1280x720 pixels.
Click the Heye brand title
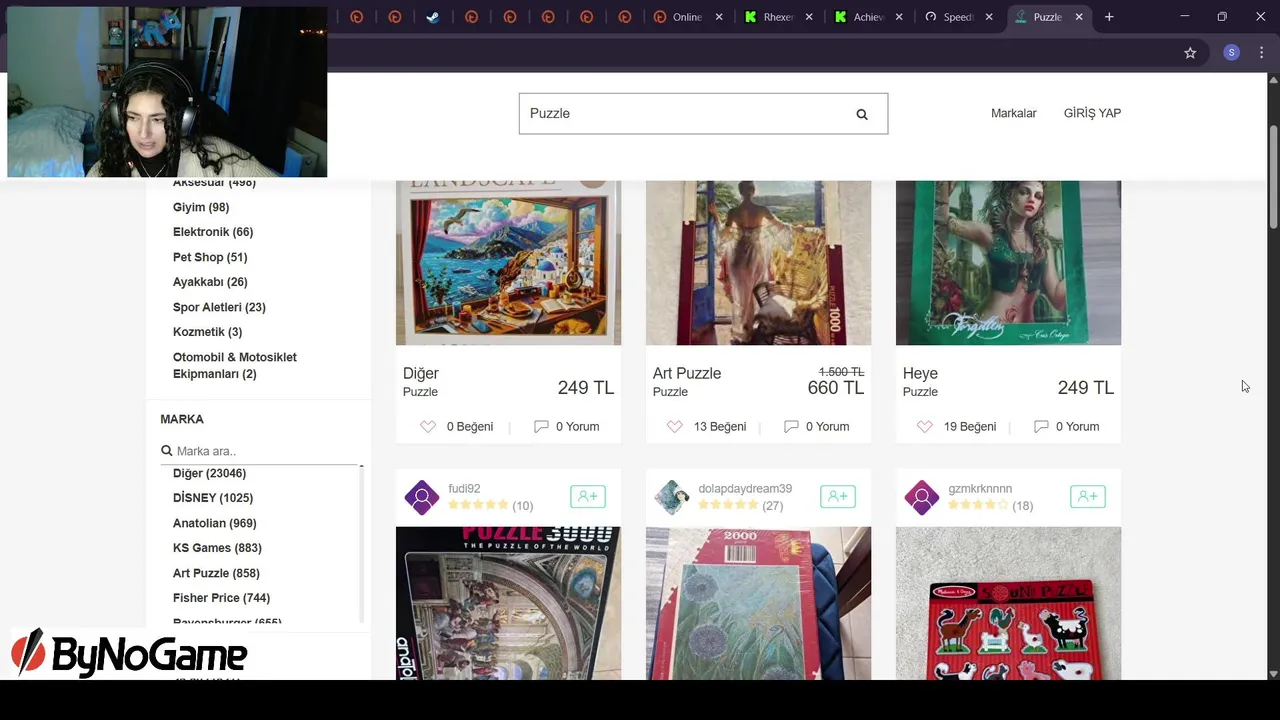920,373
